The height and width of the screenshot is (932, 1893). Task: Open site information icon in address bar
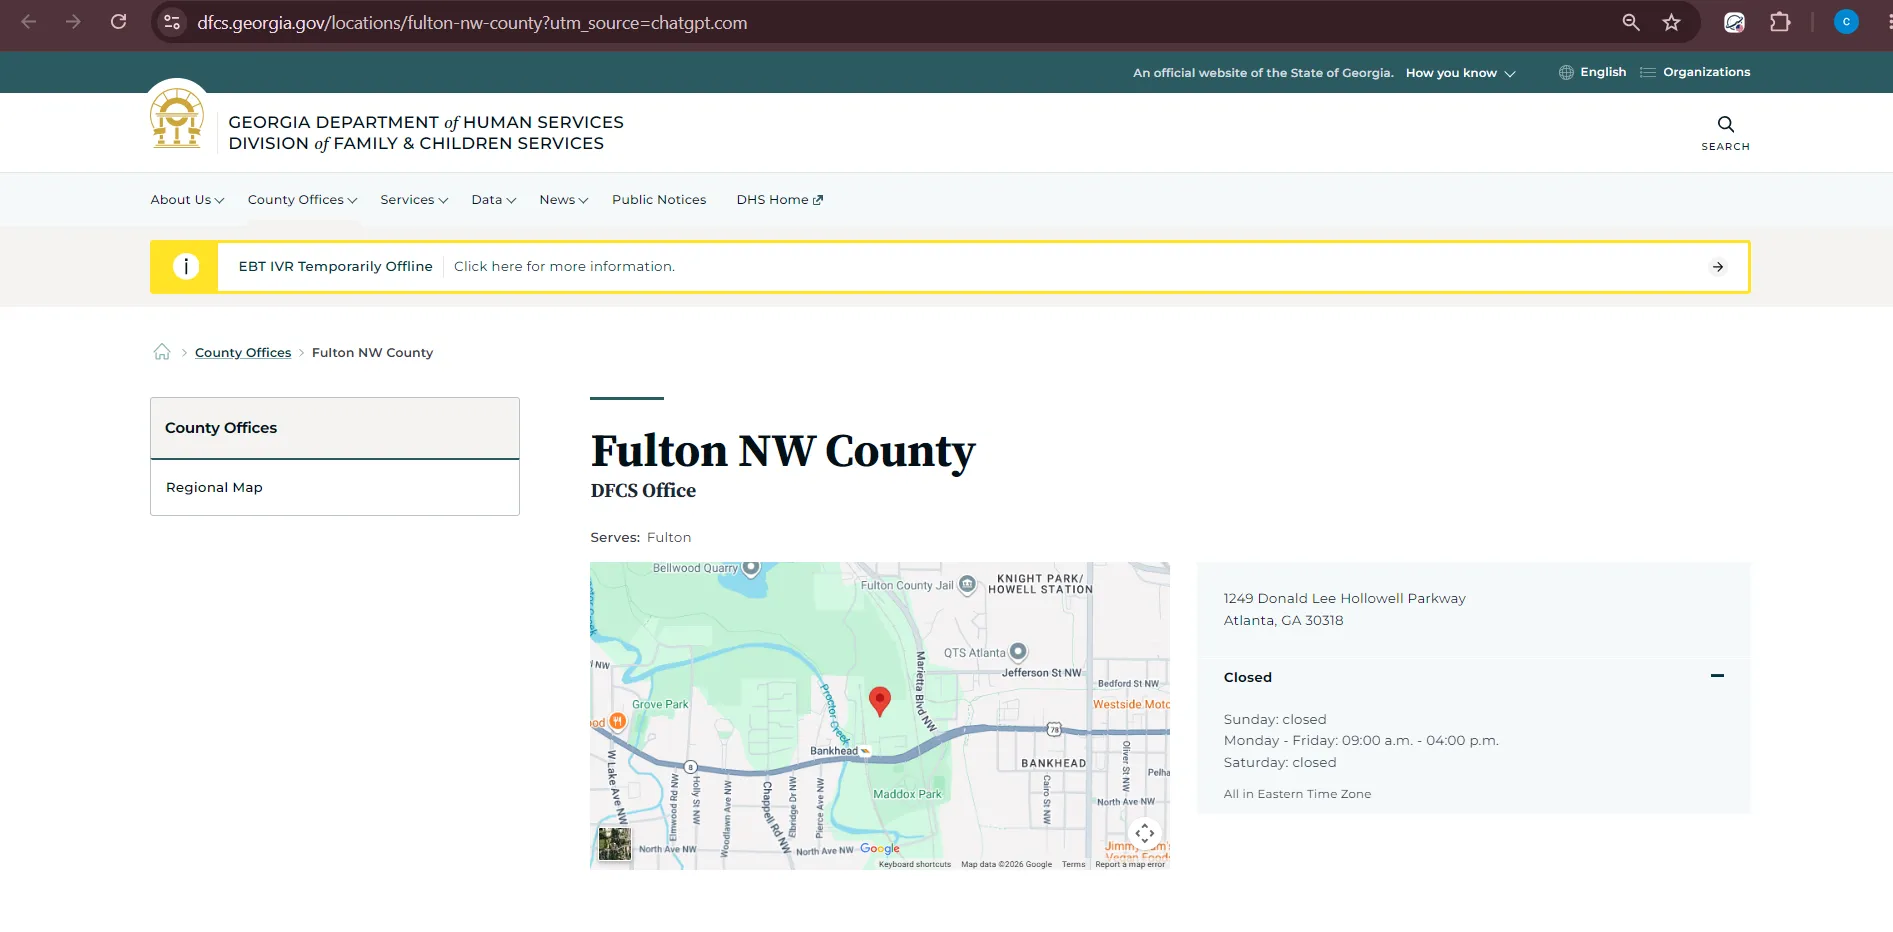click(172, 22)
